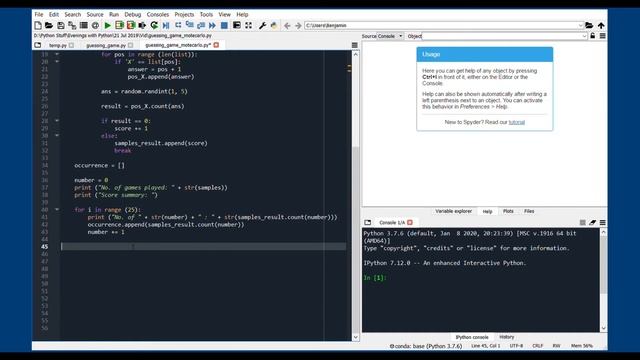Image resolution: width=640 pixels, height=360 pixels.
Task: Close the guessing_game.py tab
Action: 131,45
